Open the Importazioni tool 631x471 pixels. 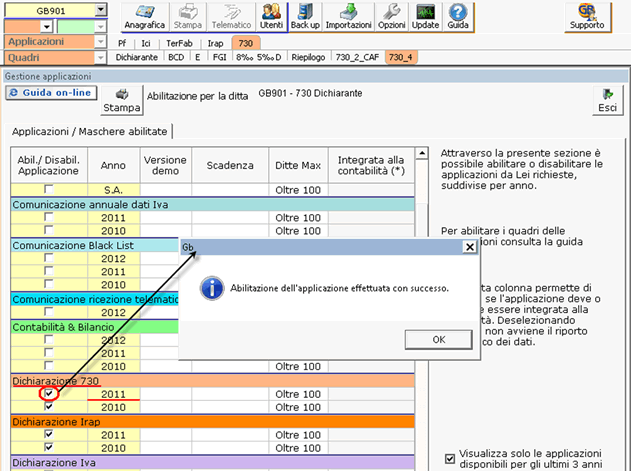click(348, 17)
